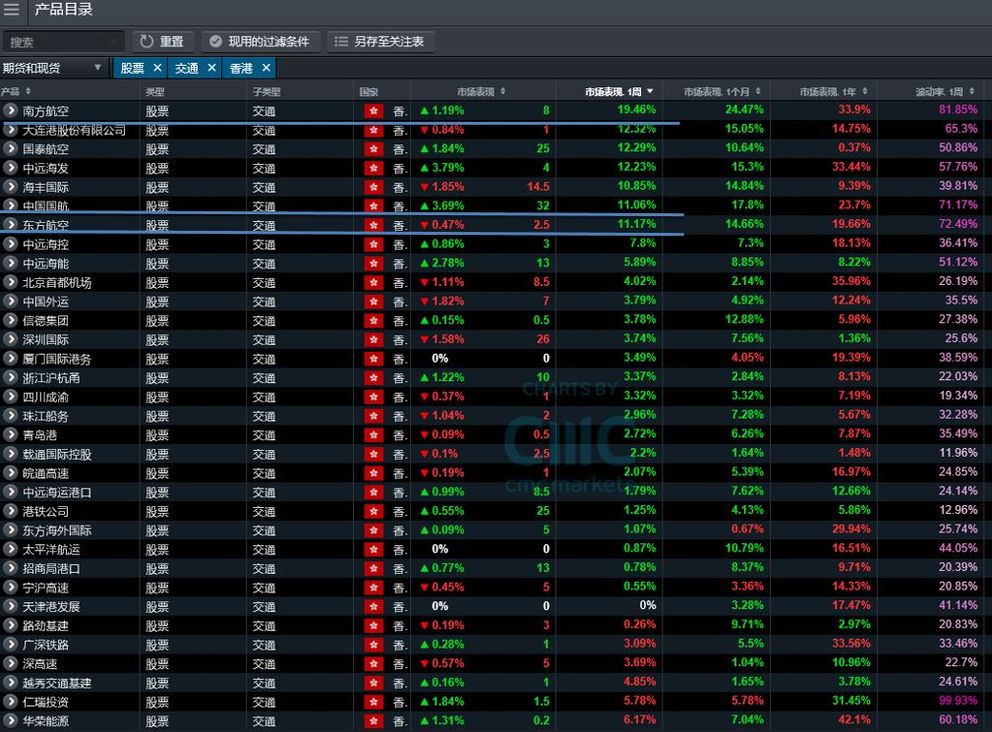Sort by 波动率 1周 column

tap(945, 92)
